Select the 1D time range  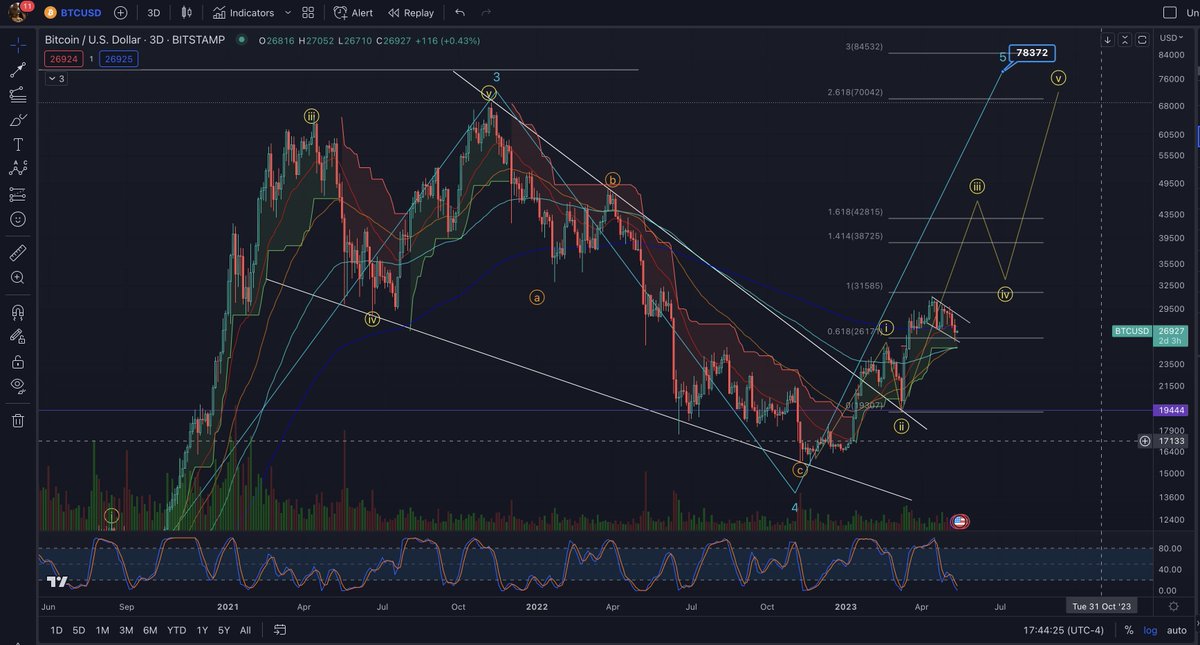pos(56,630)
